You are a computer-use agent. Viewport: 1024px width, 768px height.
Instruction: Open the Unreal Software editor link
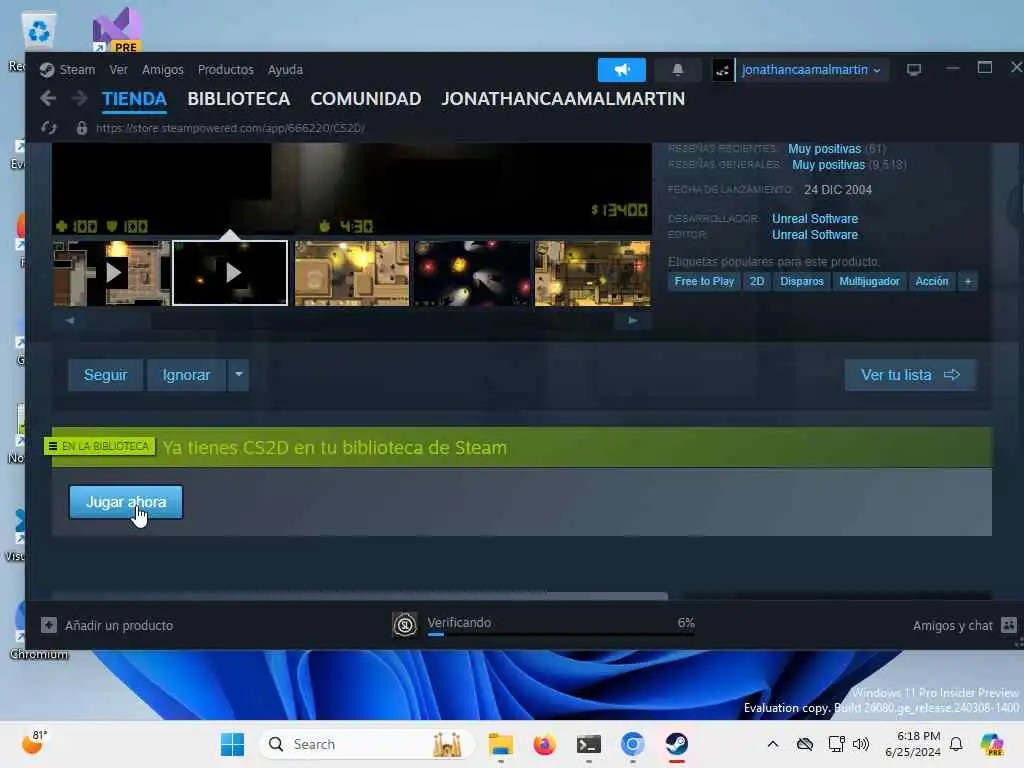coord(814,235)
